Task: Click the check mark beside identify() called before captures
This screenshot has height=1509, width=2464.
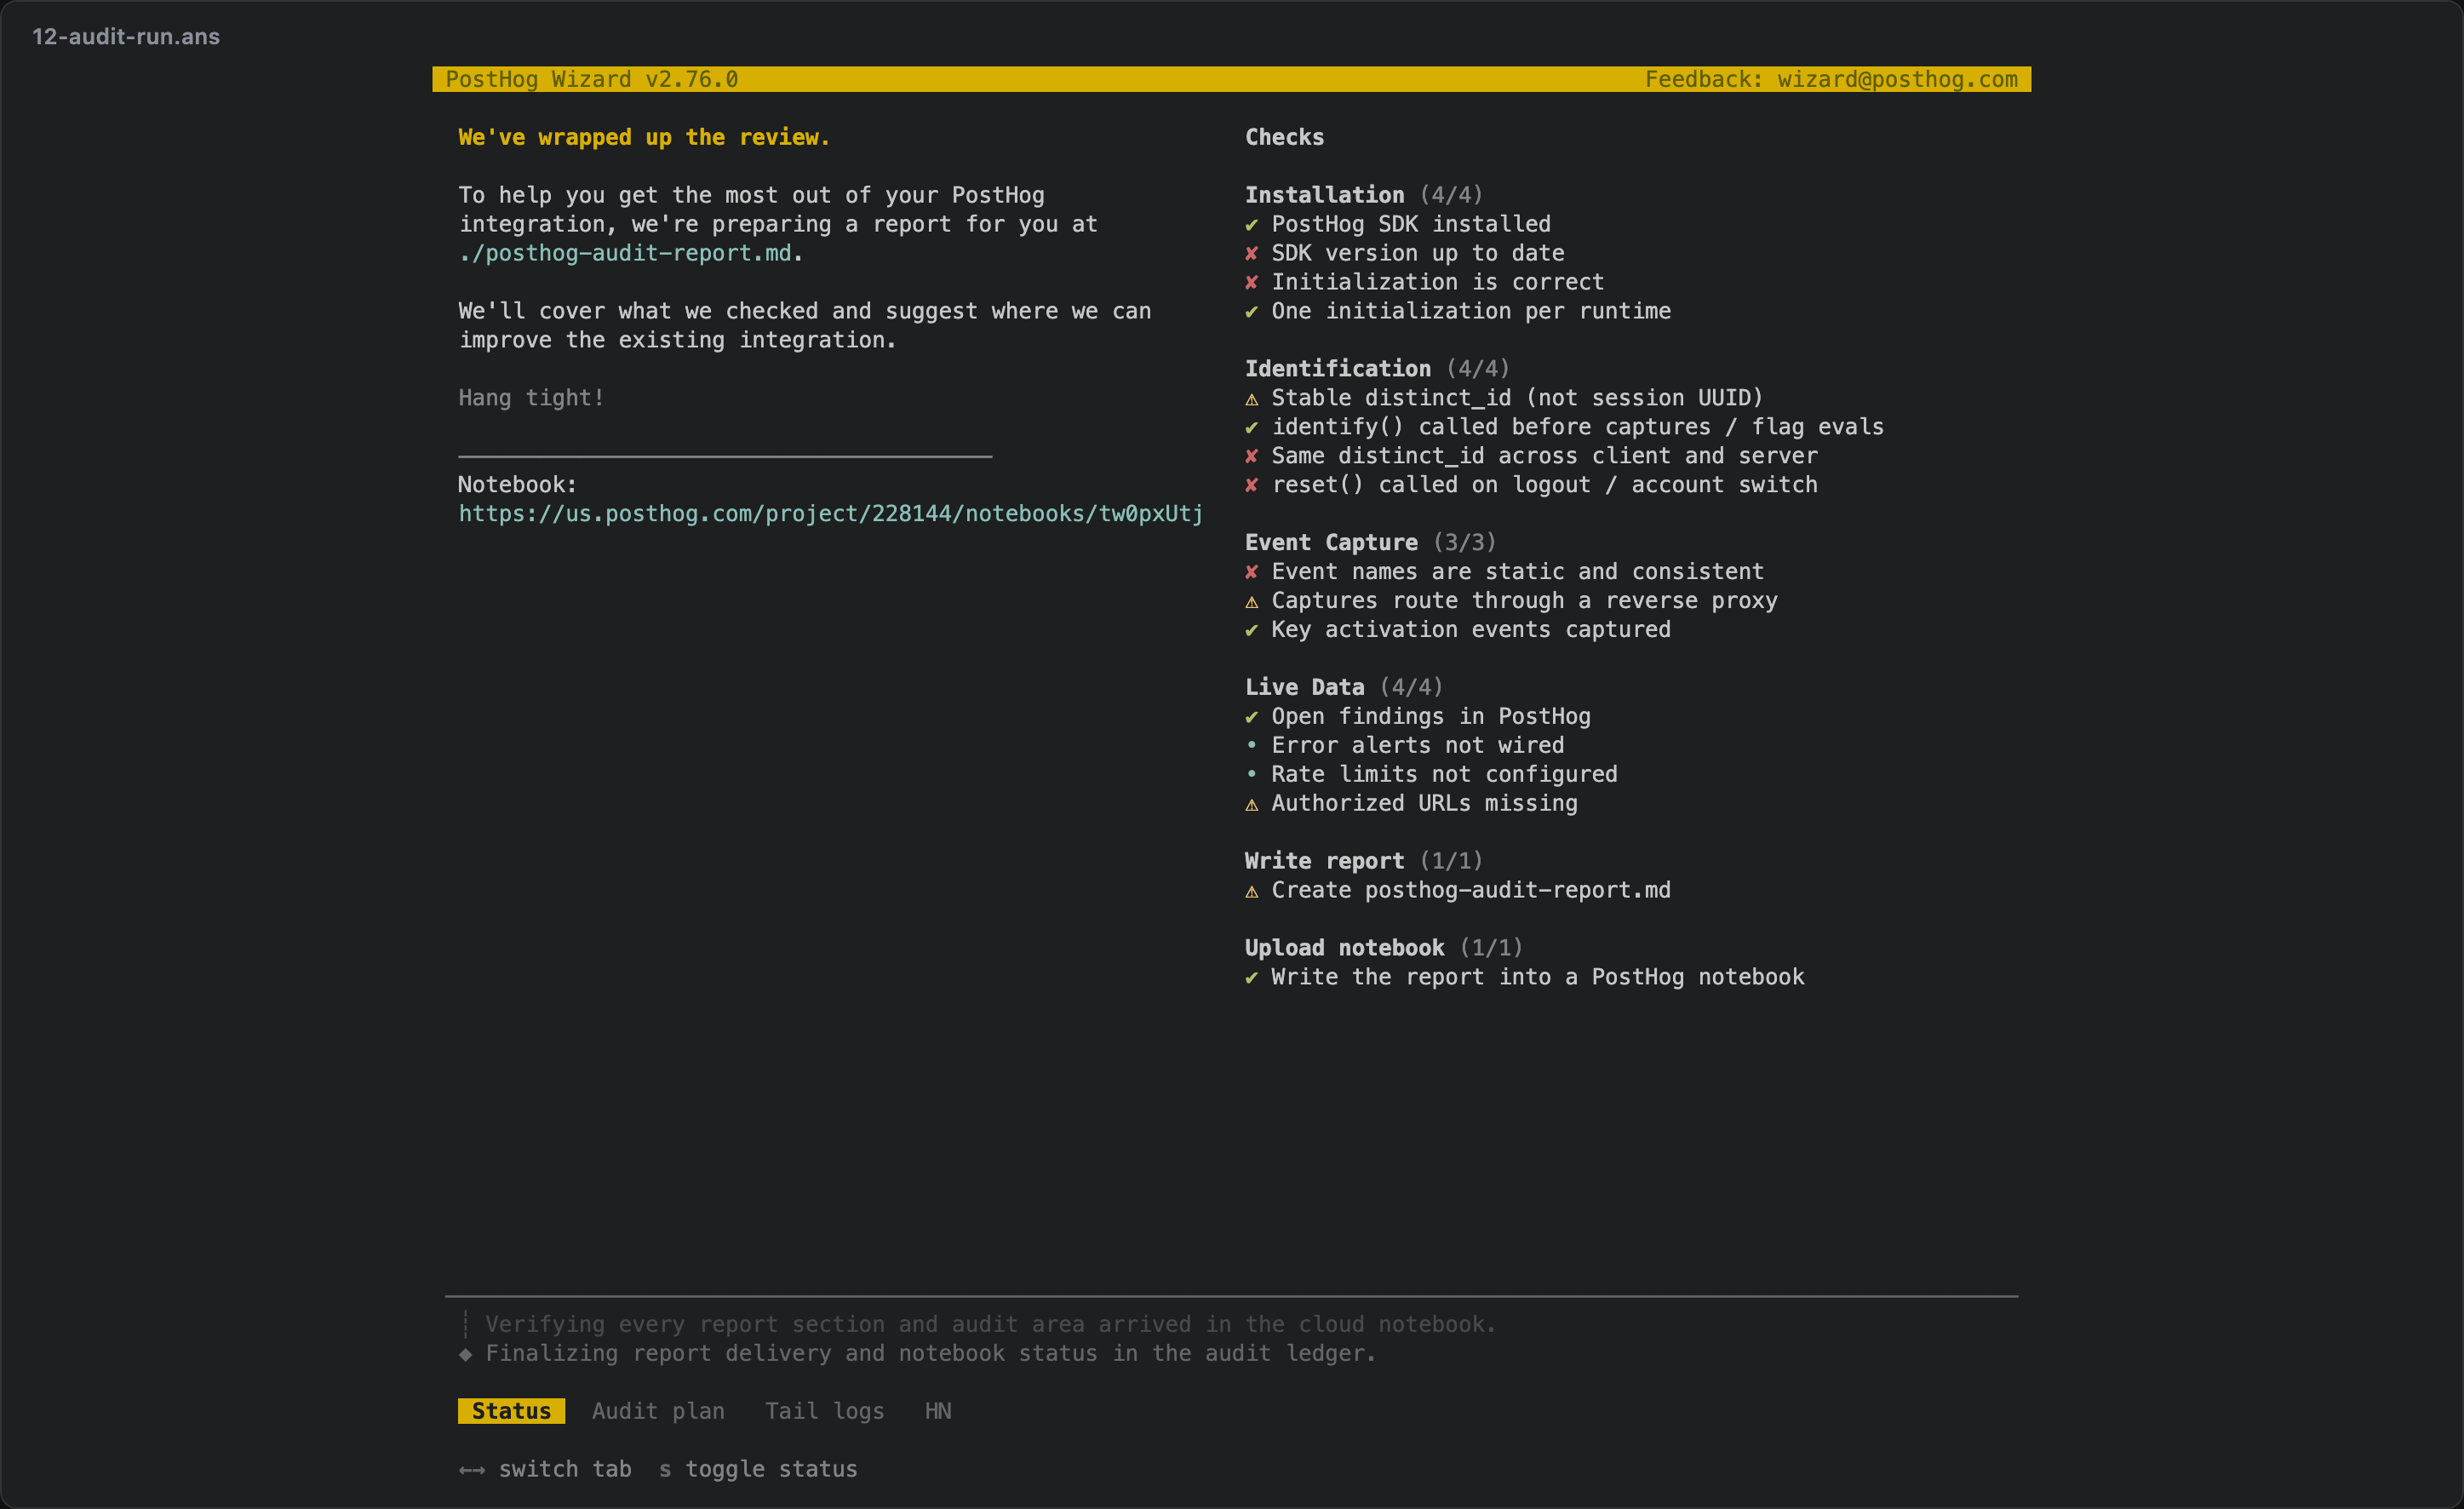Action: (1251, 428)
